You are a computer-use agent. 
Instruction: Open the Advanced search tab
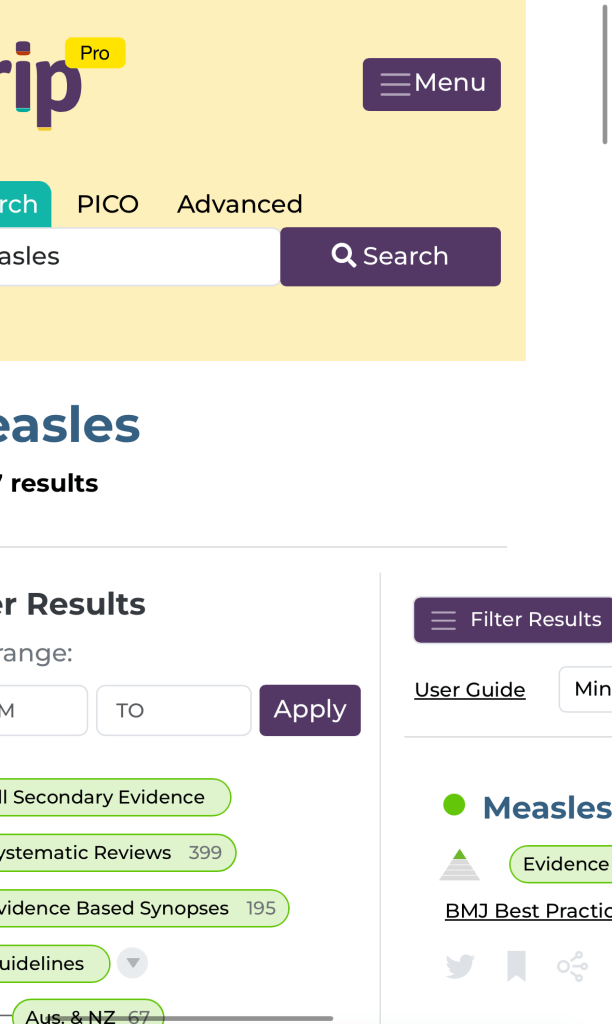click(239, 204)
